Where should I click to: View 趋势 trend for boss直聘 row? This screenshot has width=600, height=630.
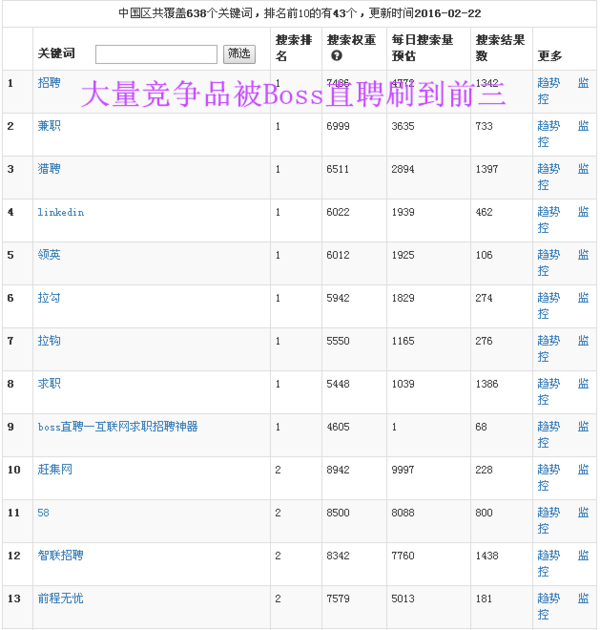549,427
